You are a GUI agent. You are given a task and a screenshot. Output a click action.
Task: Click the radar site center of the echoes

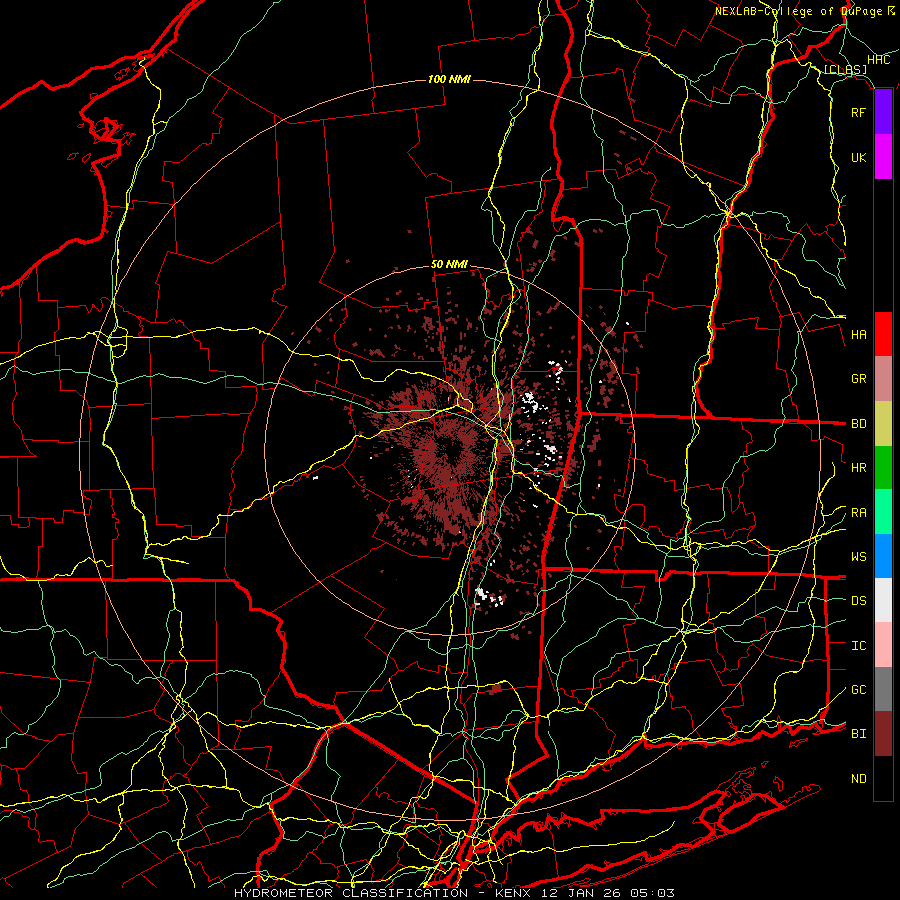coord(449,449)
